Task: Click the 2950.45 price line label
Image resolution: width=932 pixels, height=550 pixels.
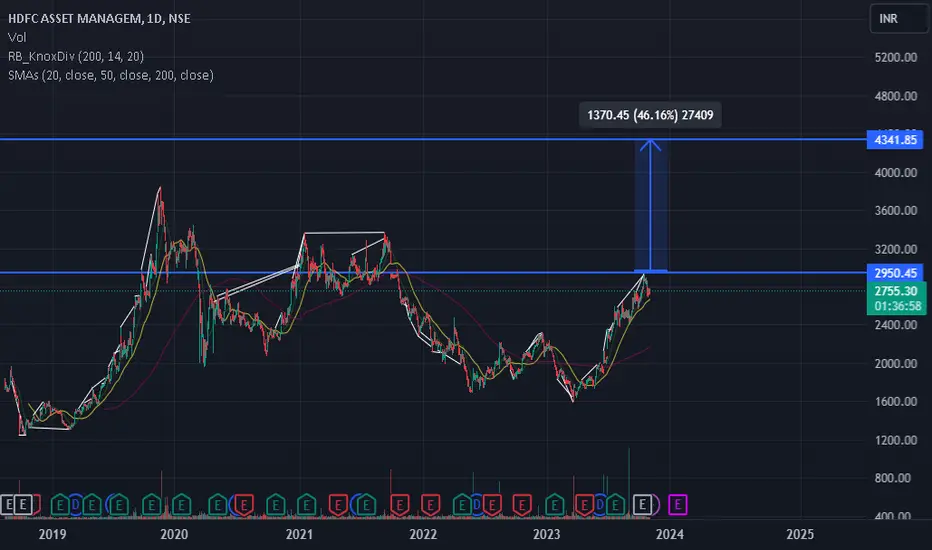Action: 895,273
